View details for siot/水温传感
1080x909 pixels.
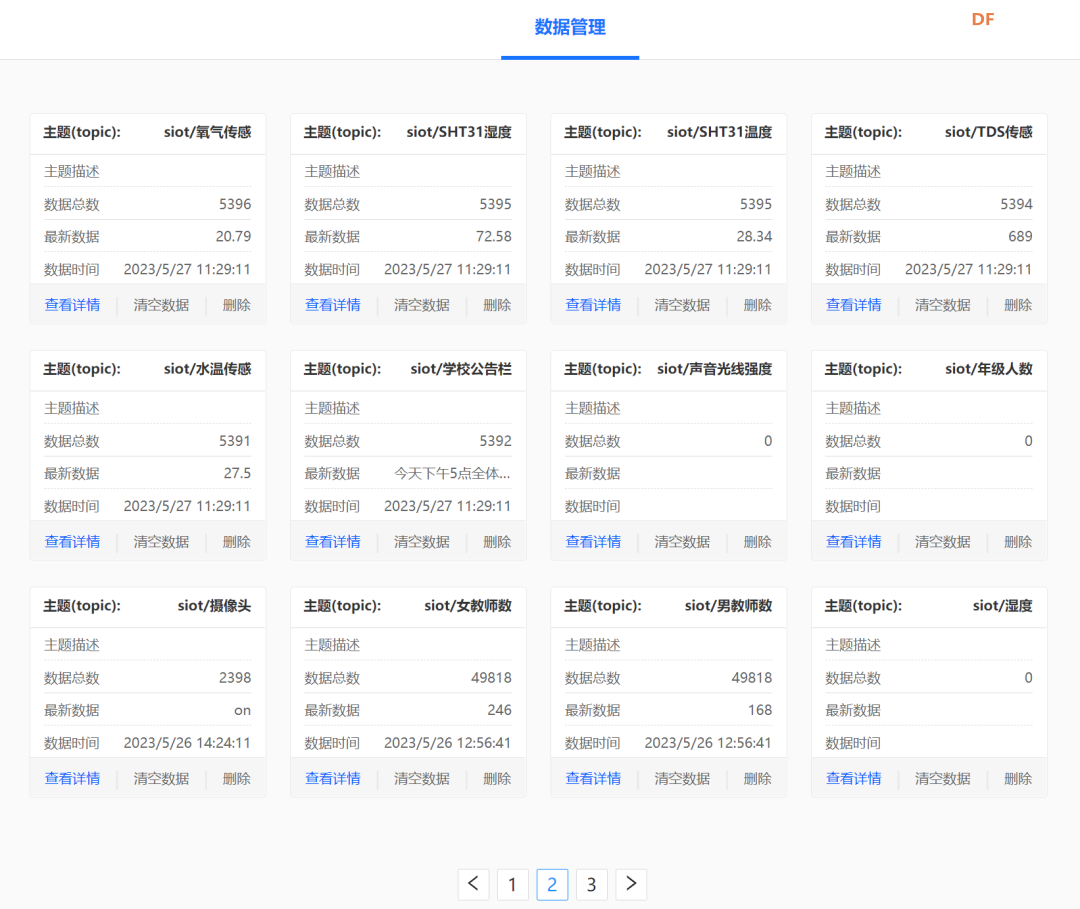pyautogui.click(x=72, y=541)
